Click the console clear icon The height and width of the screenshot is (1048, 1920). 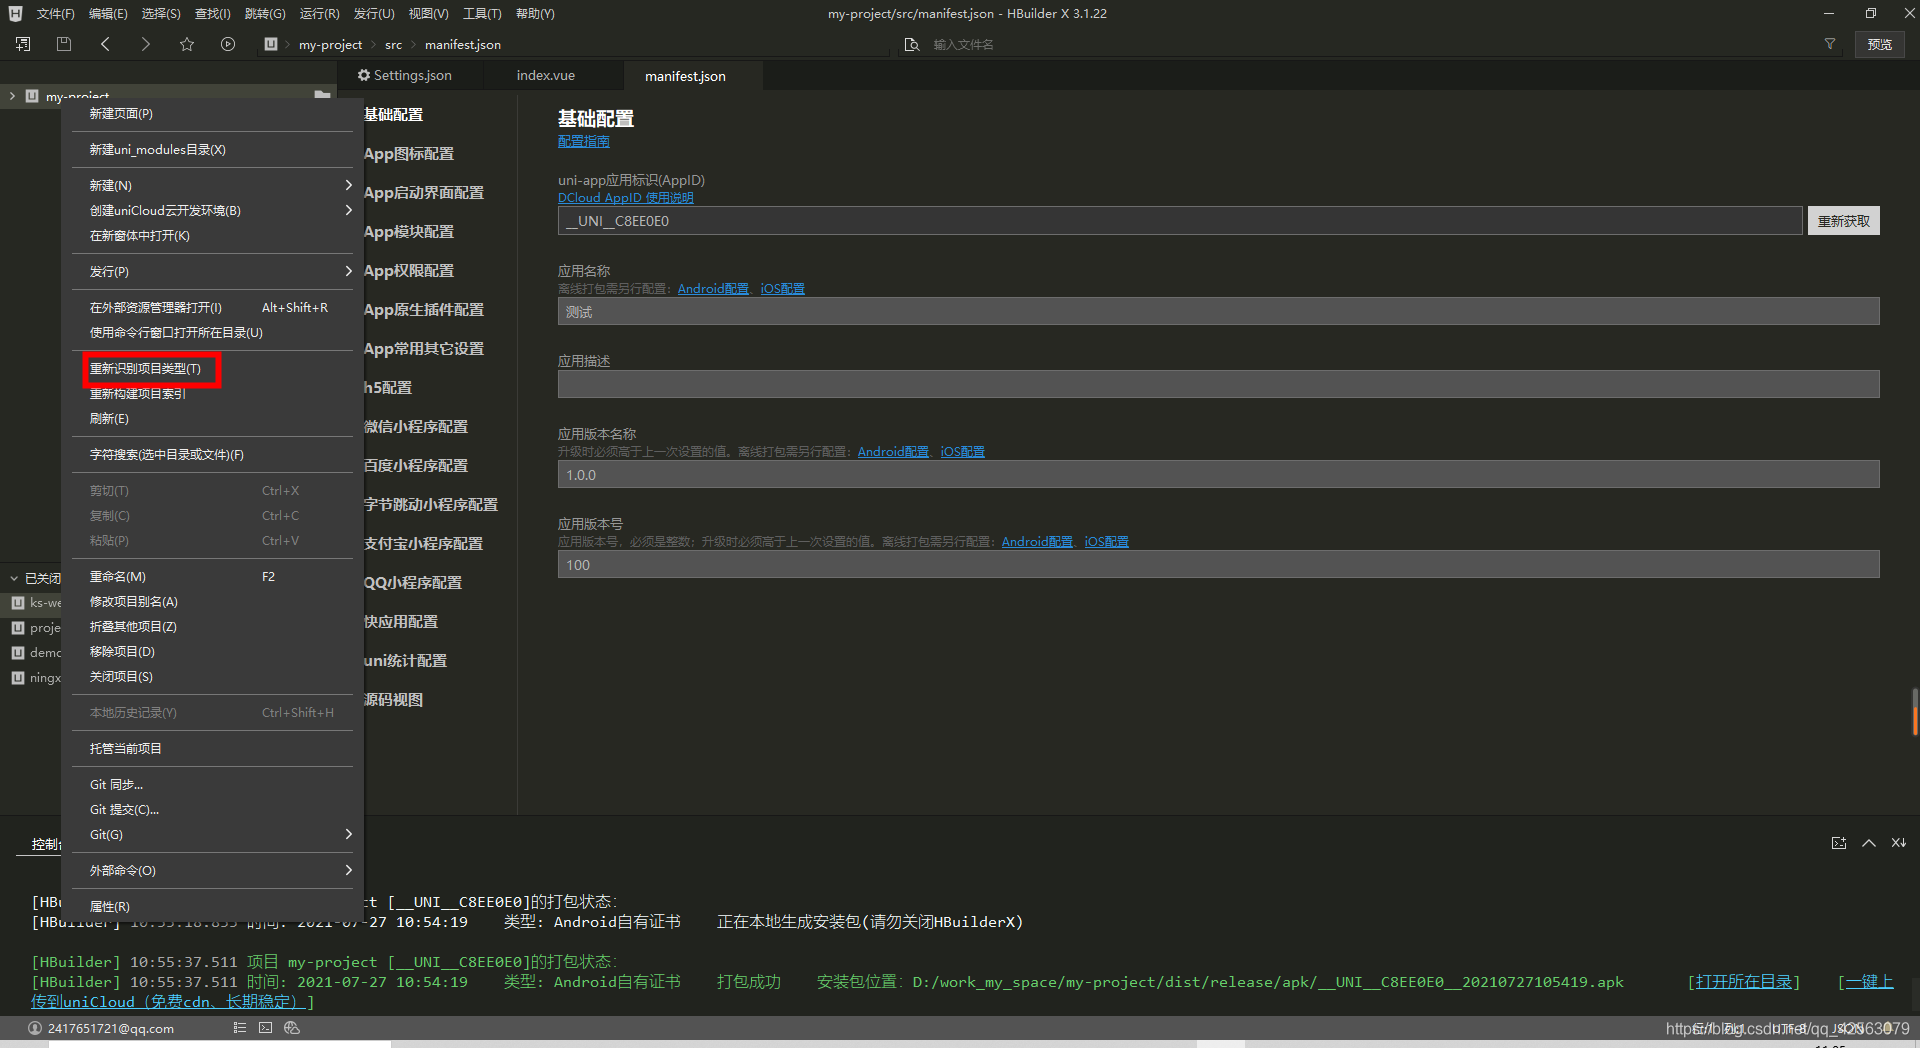[1899, 843]
